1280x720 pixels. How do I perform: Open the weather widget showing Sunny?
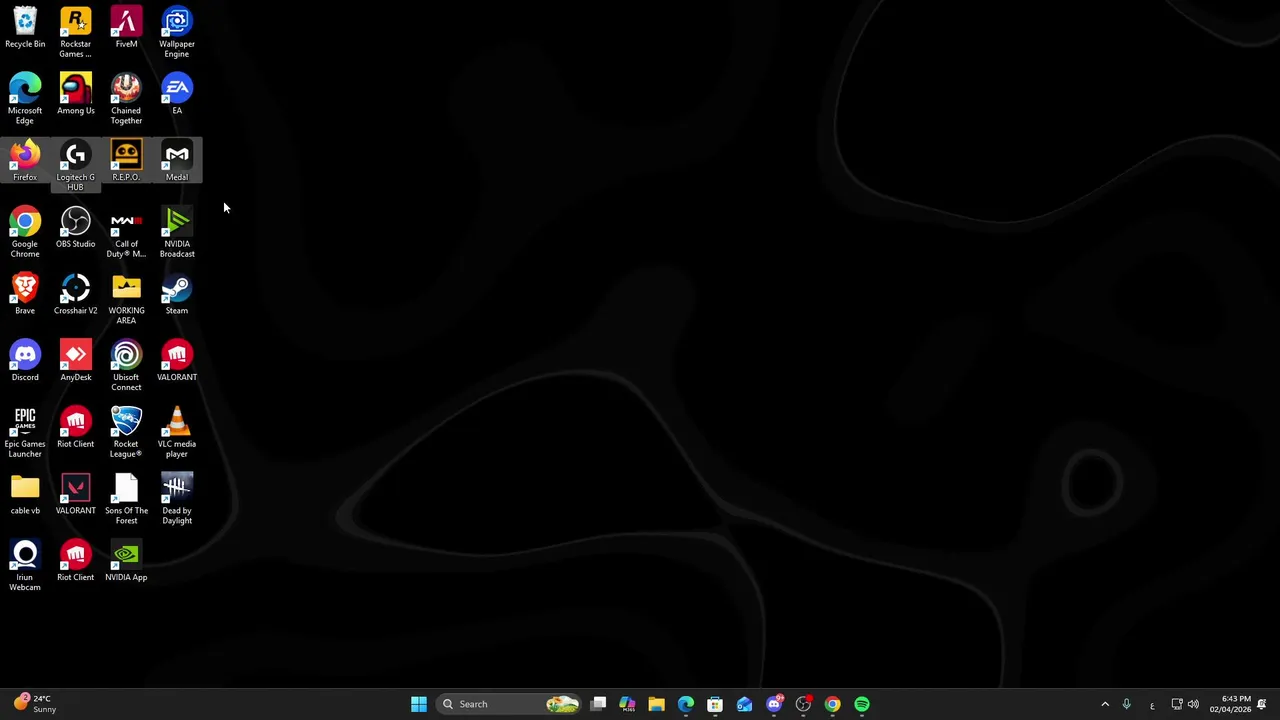click(35, 704)
